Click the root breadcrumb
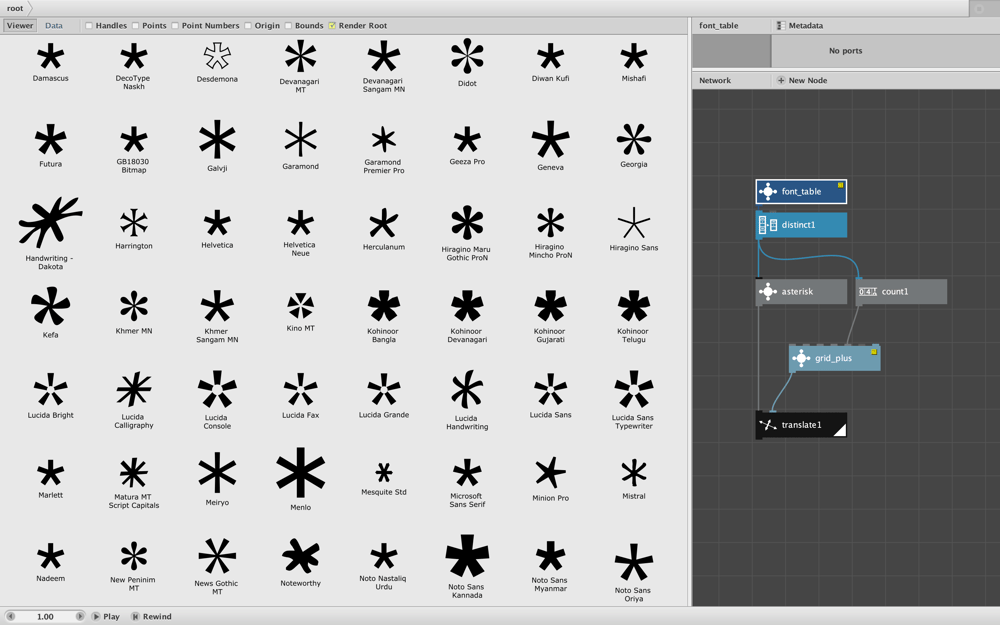 (15, 8)
